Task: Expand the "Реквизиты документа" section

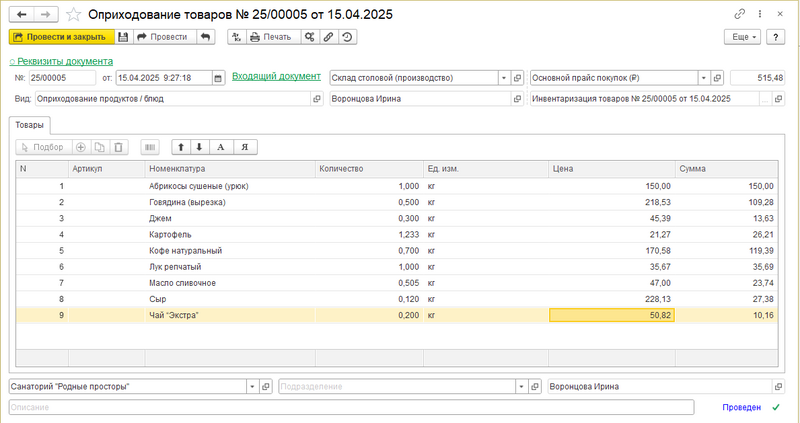Action: click(x=60, y=60)
